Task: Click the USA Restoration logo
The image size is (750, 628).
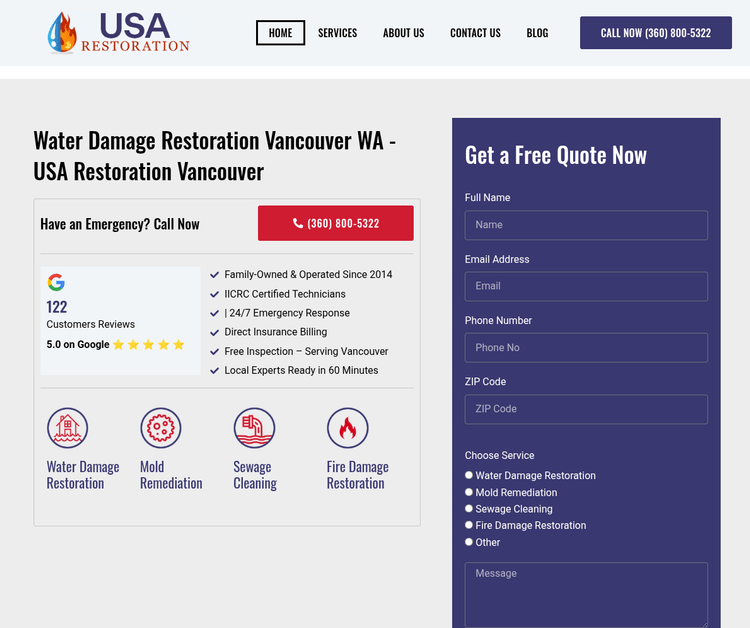Action: [119, 33]
